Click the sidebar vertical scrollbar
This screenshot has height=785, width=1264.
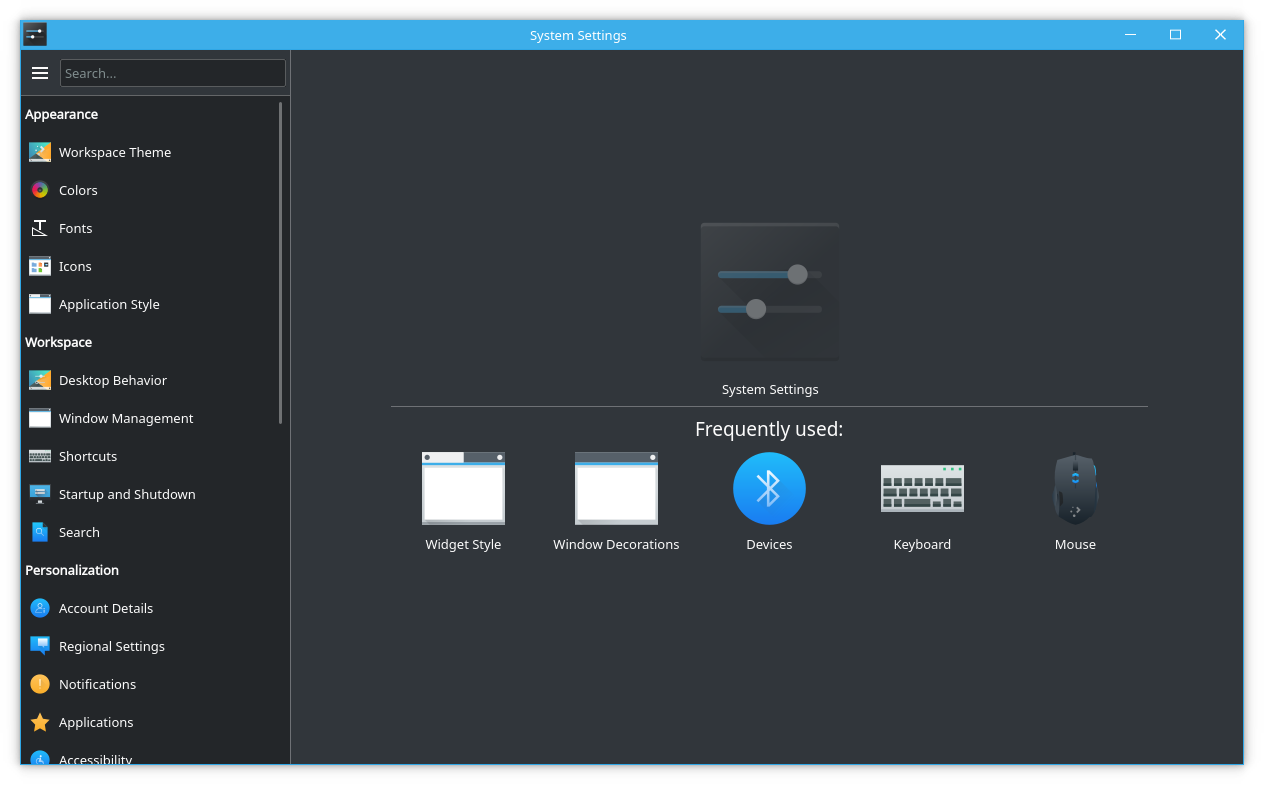(x=281, y=262)
